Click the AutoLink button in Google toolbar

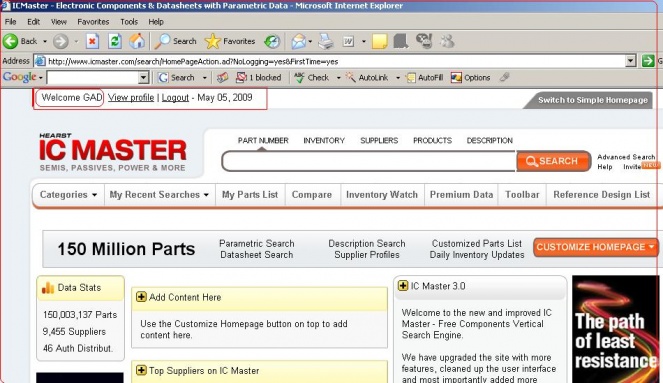point(367,78)
